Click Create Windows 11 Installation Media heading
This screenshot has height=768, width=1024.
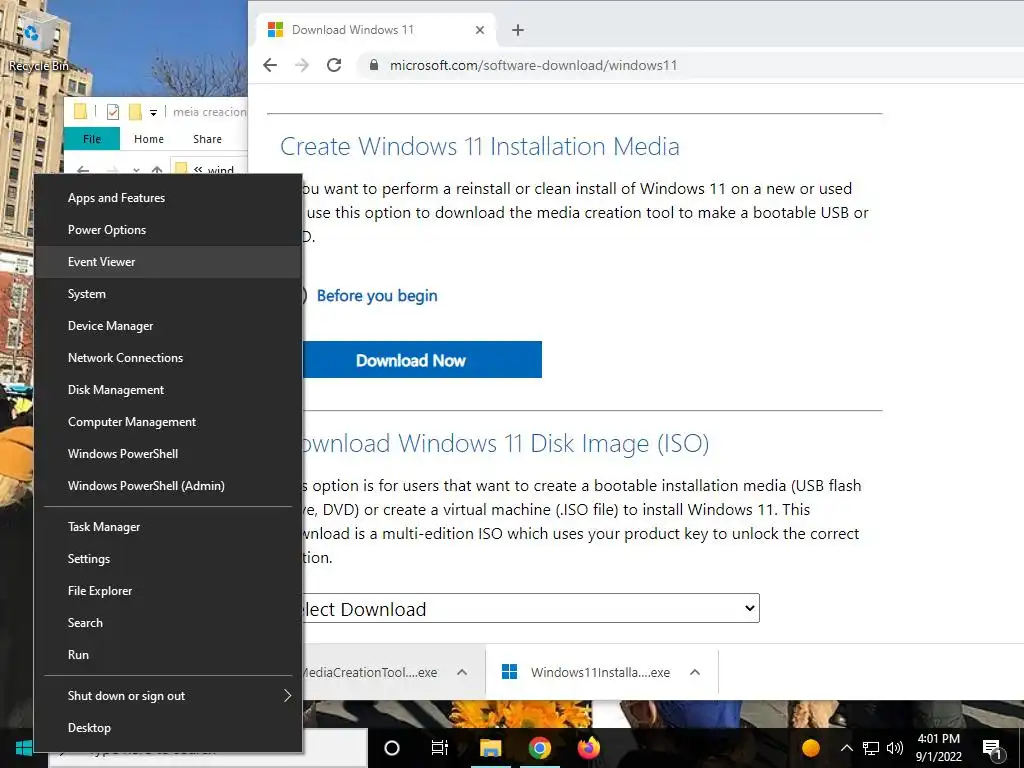pos(480,146)
